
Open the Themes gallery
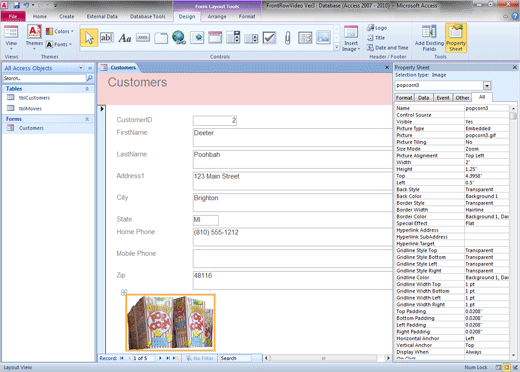34,38
